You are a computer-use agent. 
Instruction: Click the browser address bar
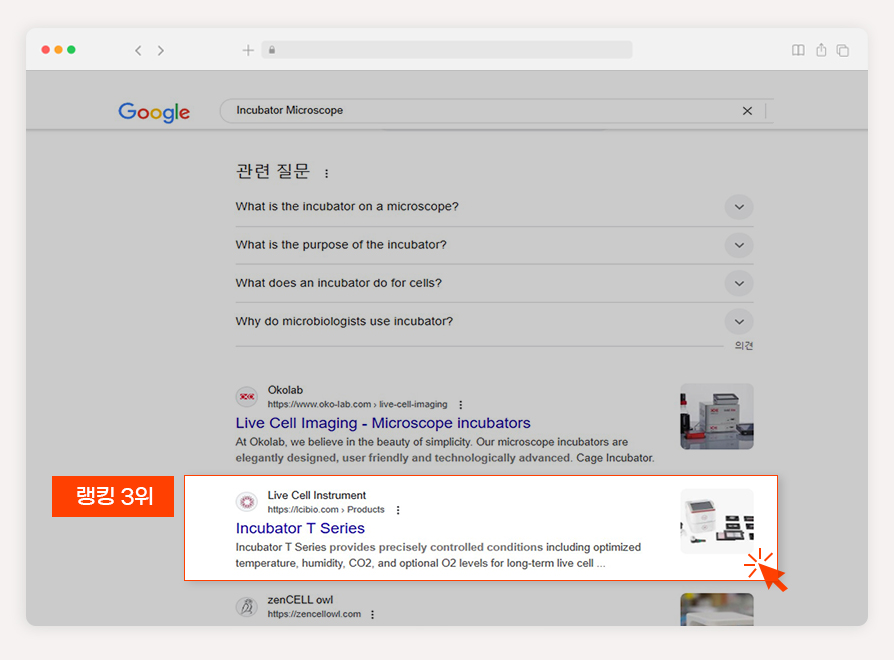pos(447,50)
